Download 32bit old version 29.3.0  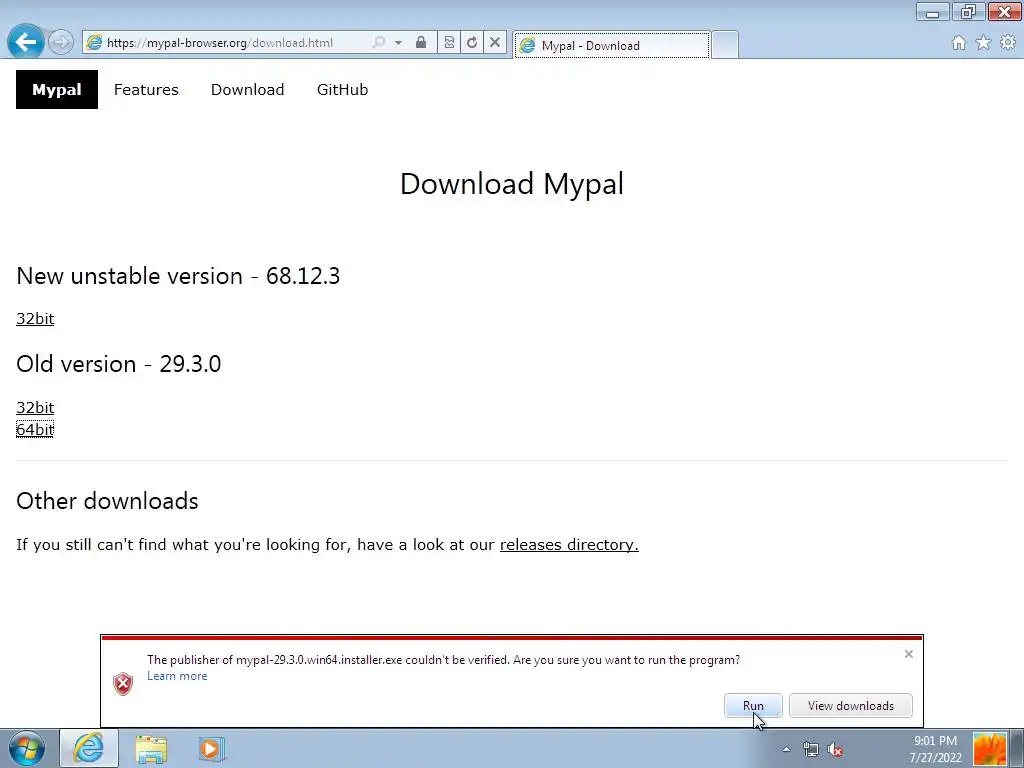35,408
